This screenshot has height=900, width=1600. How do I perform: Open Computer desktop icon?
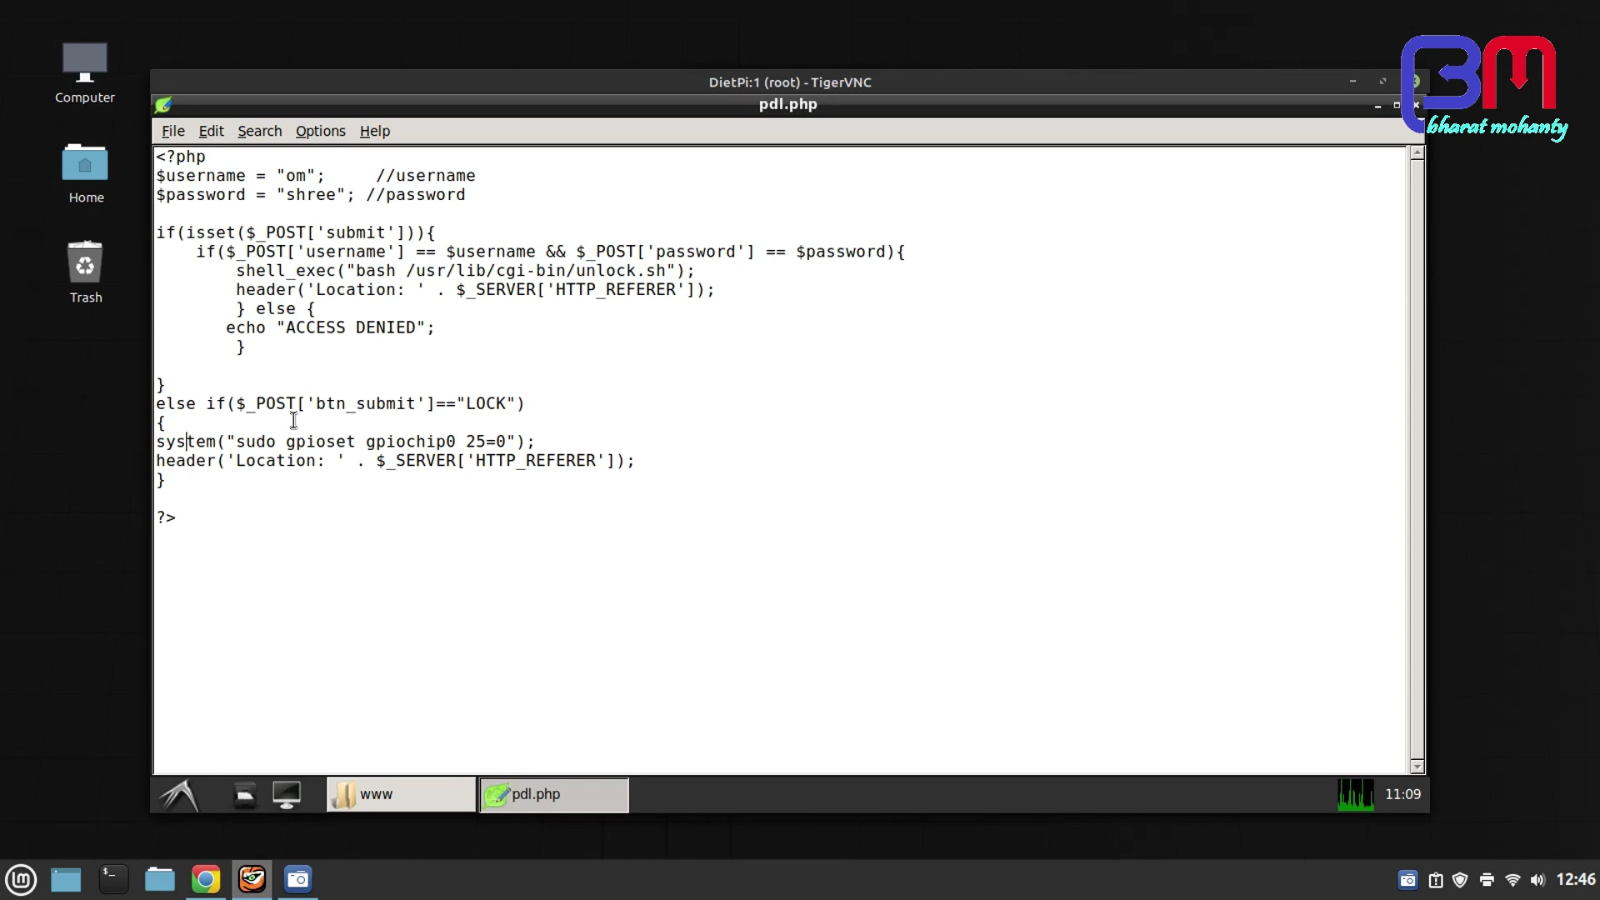pos(85,73)
